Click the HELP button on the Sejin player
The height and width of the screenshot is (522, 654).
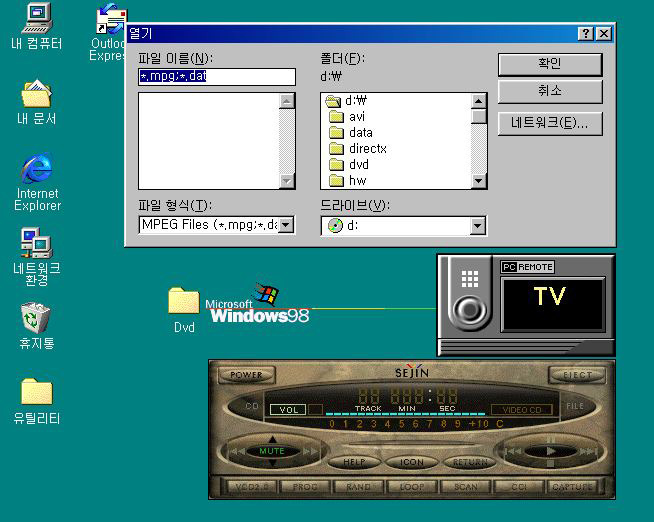[x=354, y=462]
